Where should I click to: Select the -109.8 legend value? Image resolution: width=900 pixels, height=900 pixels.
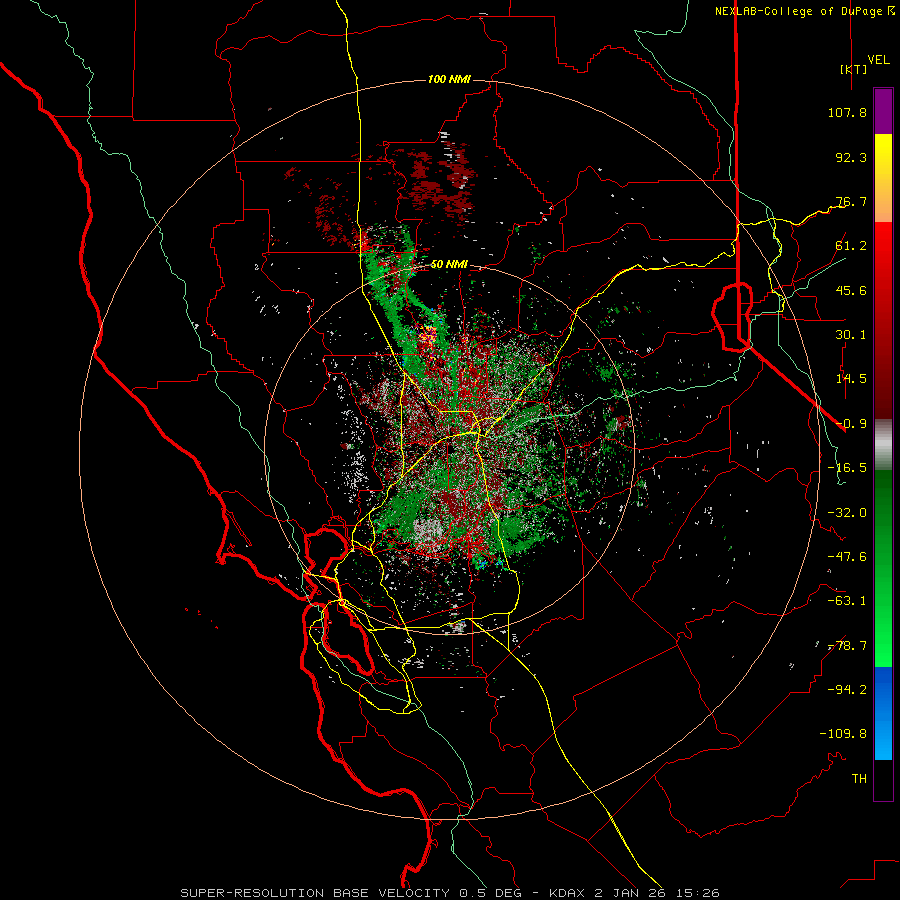(843, 734)
